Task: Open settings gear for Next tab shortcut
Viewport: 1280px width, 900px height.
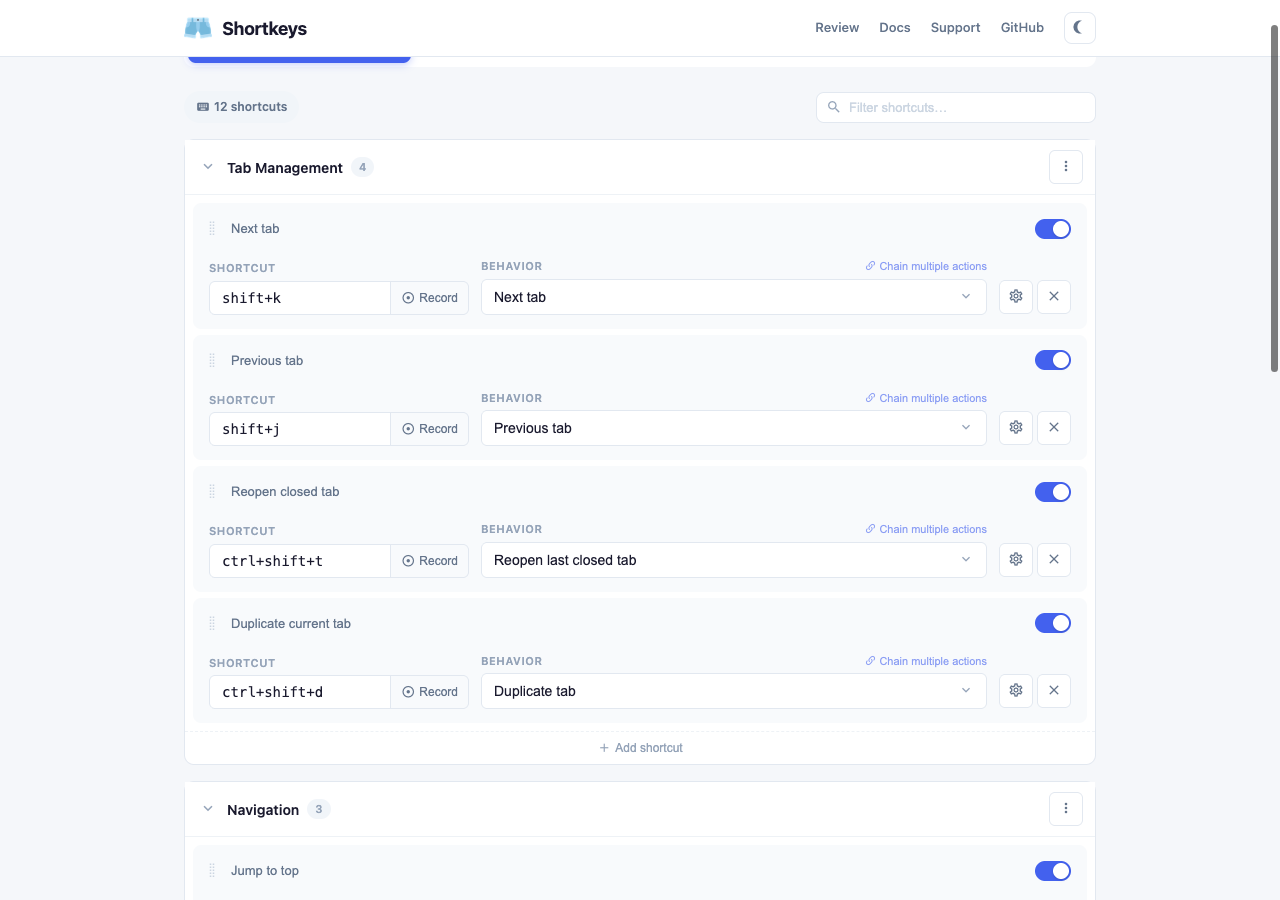Action: 1015,296
